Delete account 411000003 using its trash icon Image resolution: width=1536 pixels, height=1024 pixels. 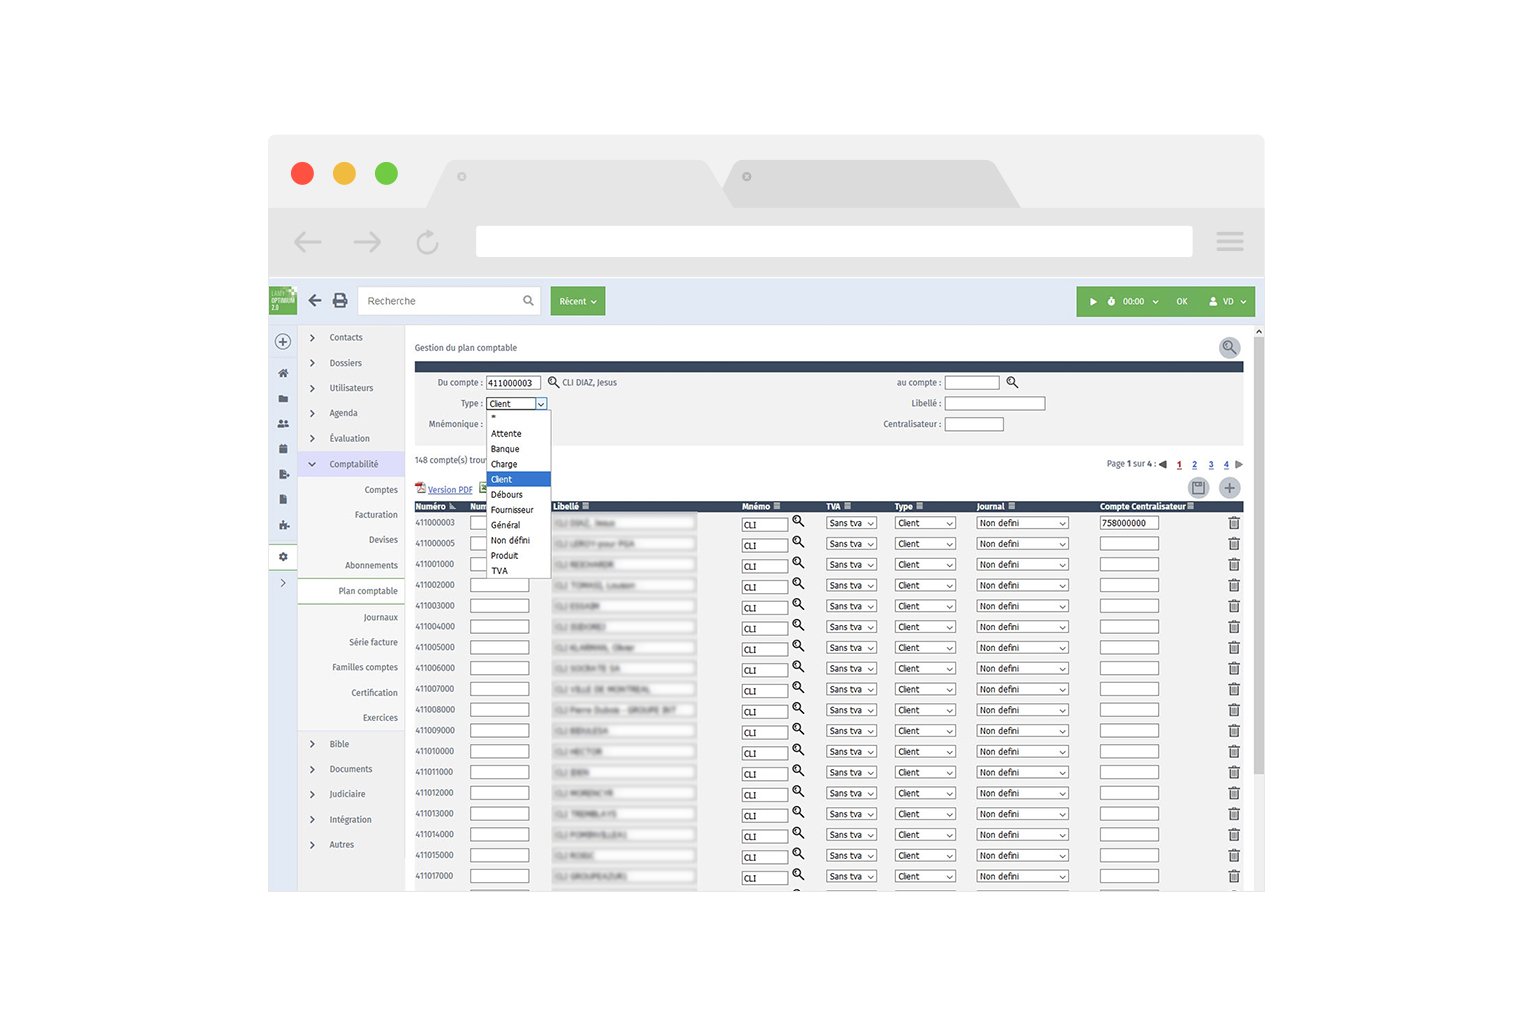pos(1234,524)
